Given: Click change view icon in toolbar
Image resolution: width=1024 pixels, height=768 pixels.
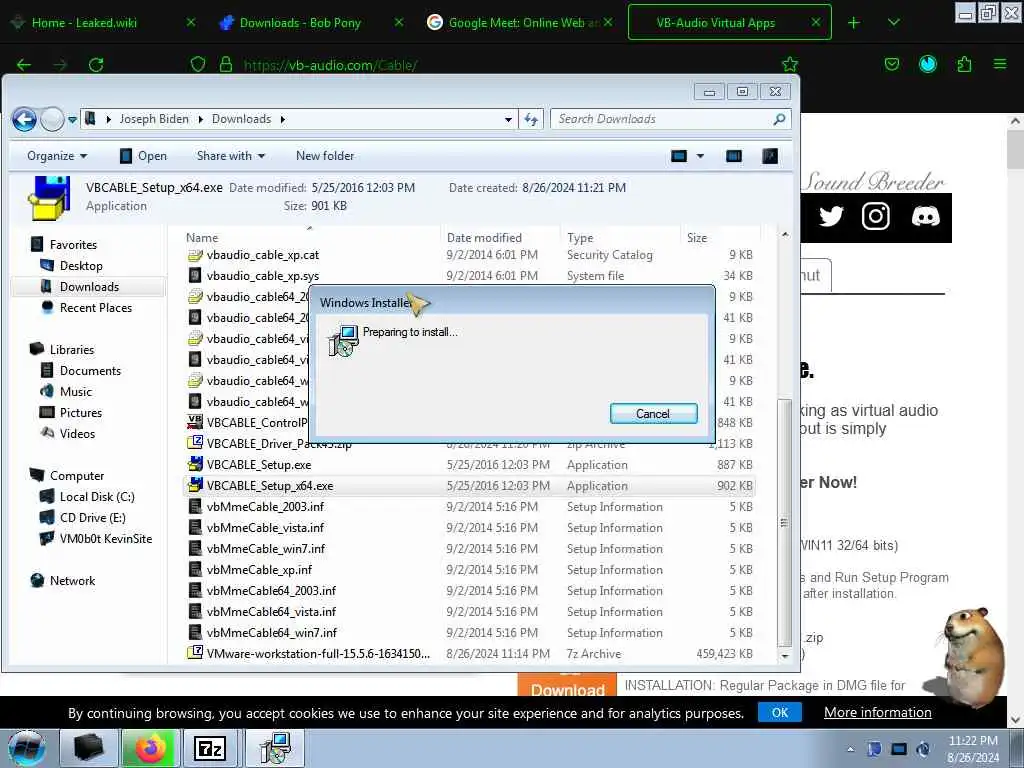Looking at the screenshot, I should pos(679,156).
